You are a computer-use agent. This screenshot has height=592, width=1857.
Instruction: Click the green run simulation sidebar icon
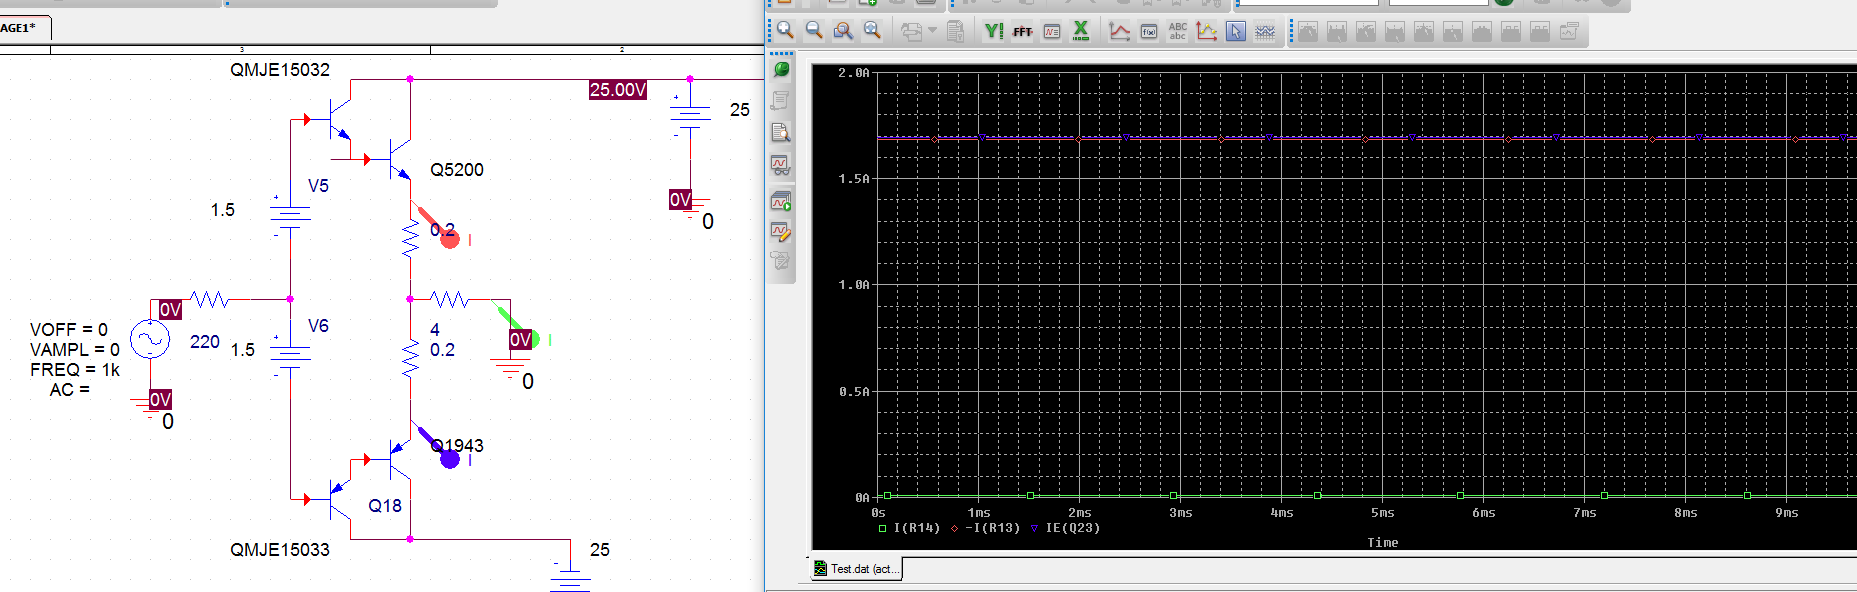click(x=781, y=69)
